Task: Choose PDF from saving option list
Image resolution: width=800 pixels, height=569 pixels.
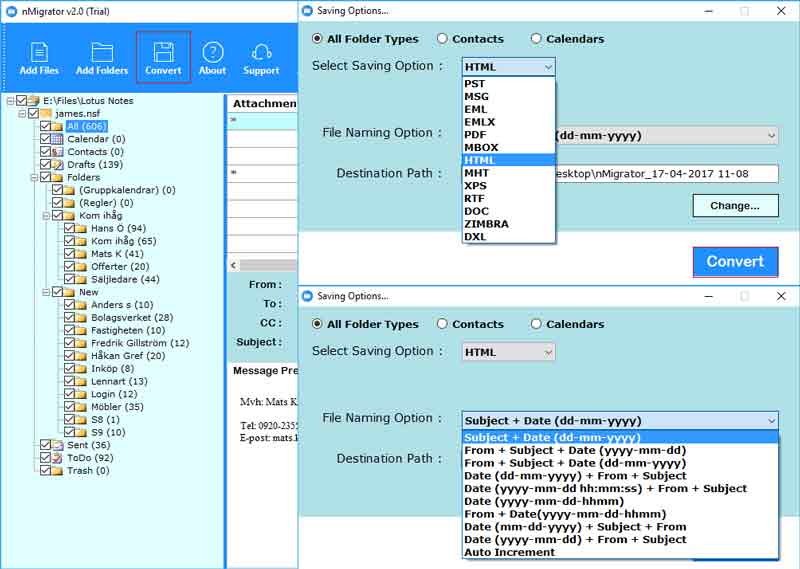Action: [509, 135]
